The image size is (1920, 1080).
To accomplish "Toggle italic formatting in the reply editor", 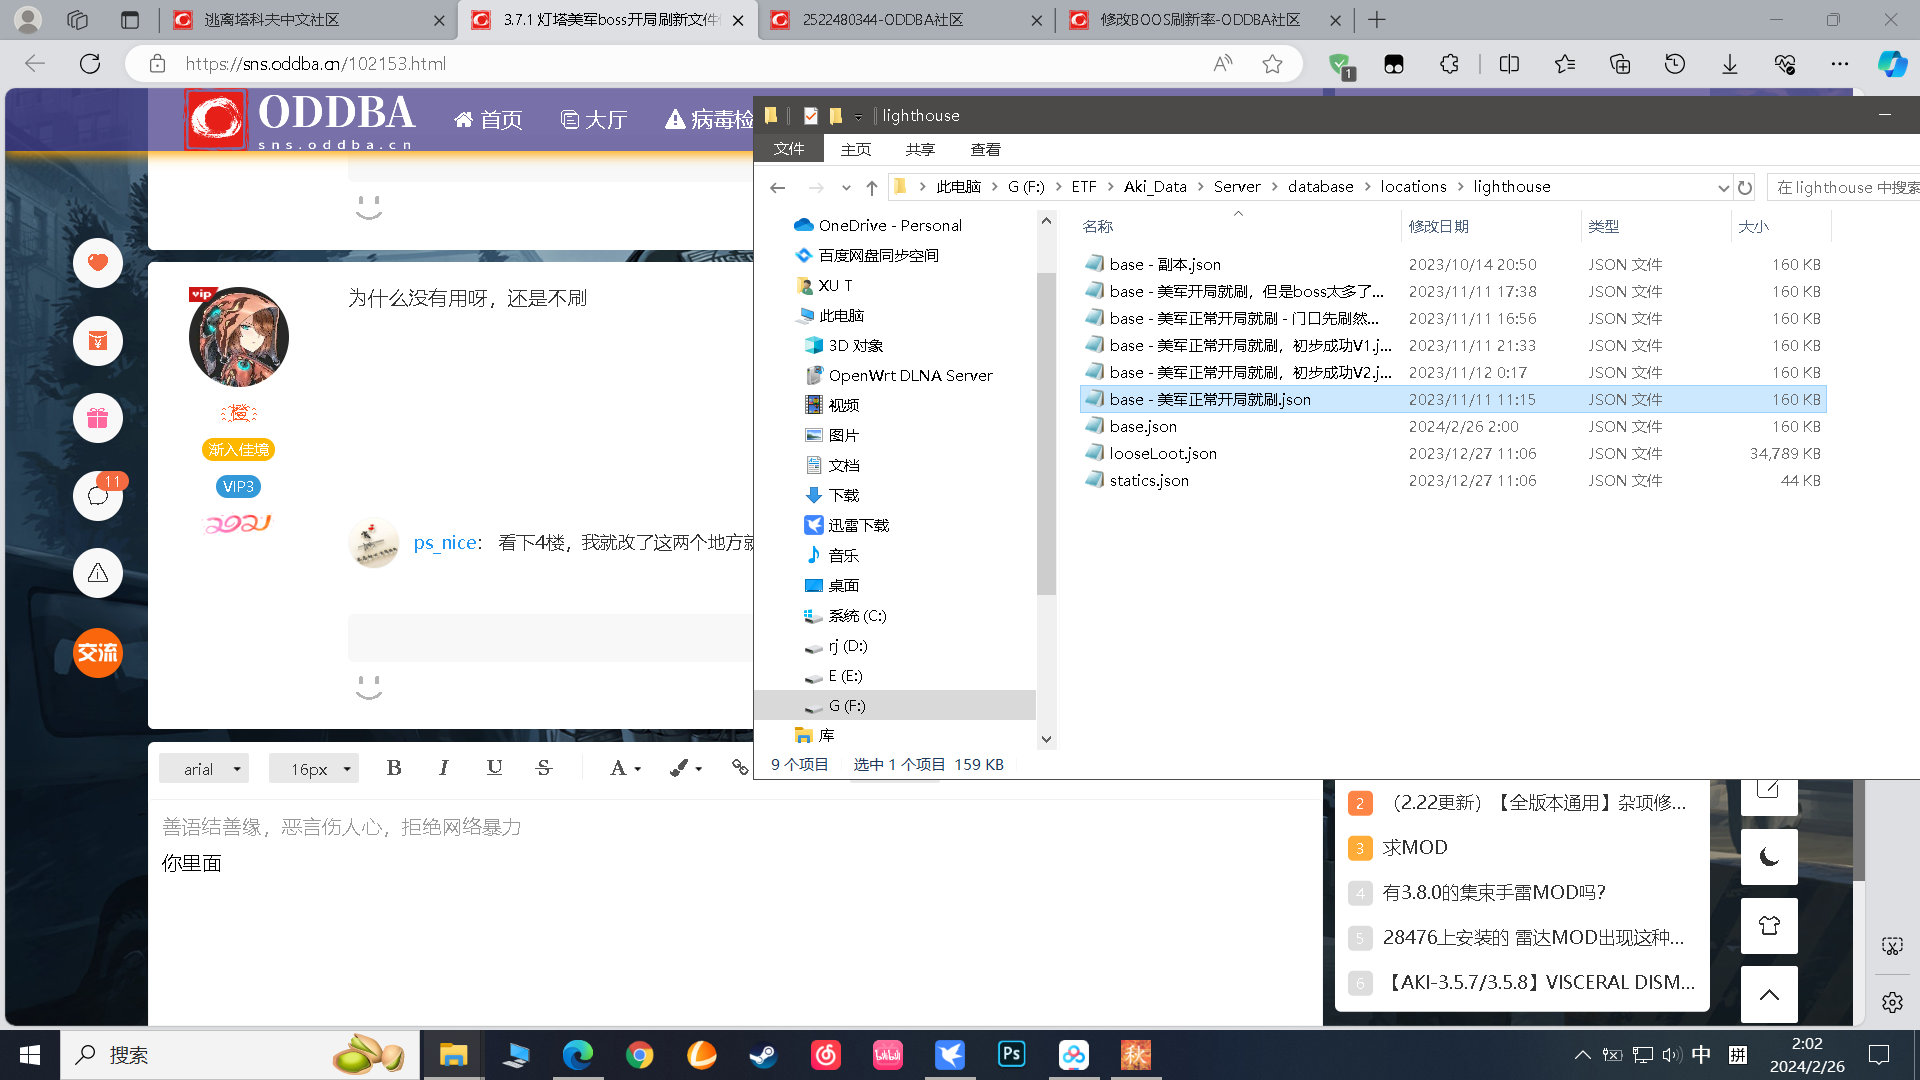I will pyautogui.click(x=443, y=768).
